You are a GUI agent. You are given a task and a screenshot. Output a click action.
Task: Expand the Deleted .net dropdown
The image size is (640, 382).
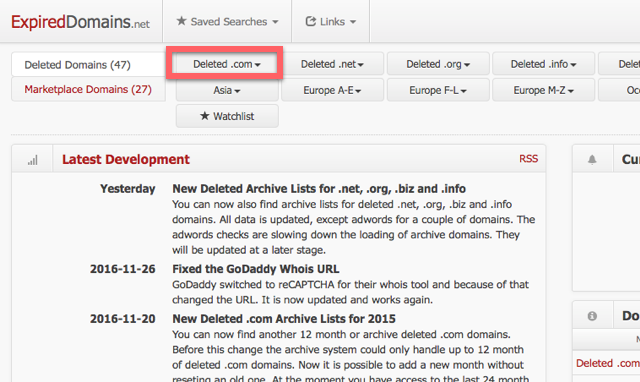(x=332, y=64)
